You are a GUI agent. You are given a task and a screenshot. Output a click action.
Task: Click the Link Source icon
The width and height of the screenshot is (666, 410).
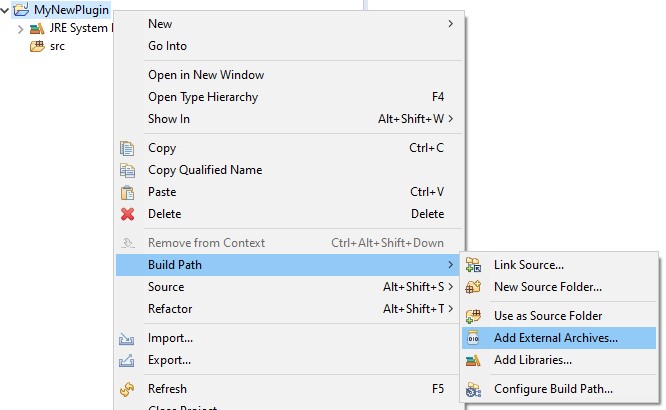point(474,265)
